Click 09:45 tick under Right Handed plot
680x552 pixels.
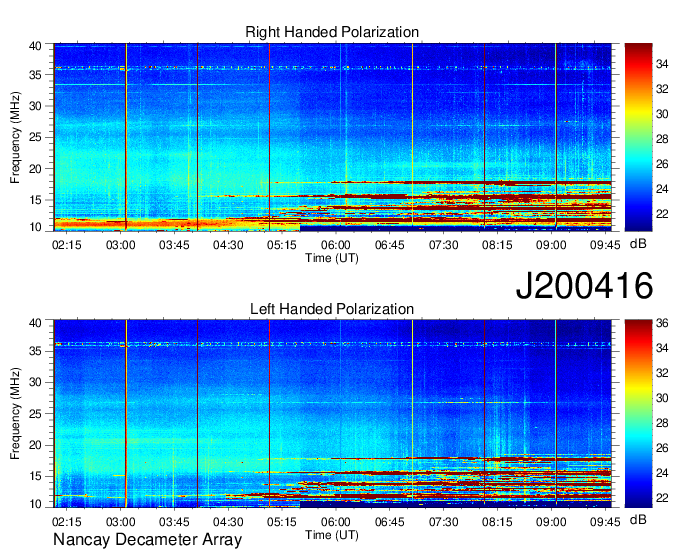[x=605, y=245]
